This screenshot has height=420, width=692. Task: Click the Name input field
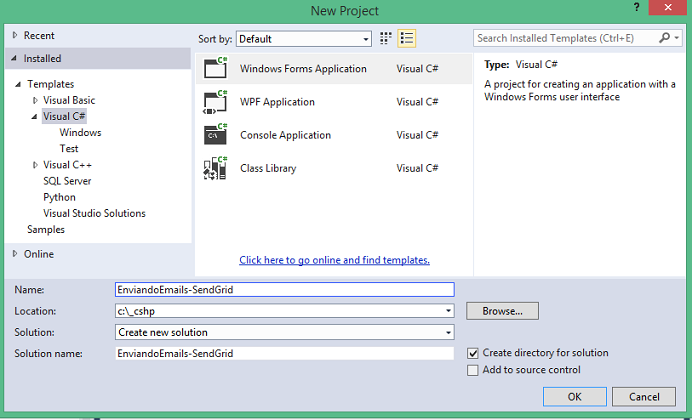tap(285, 289)
